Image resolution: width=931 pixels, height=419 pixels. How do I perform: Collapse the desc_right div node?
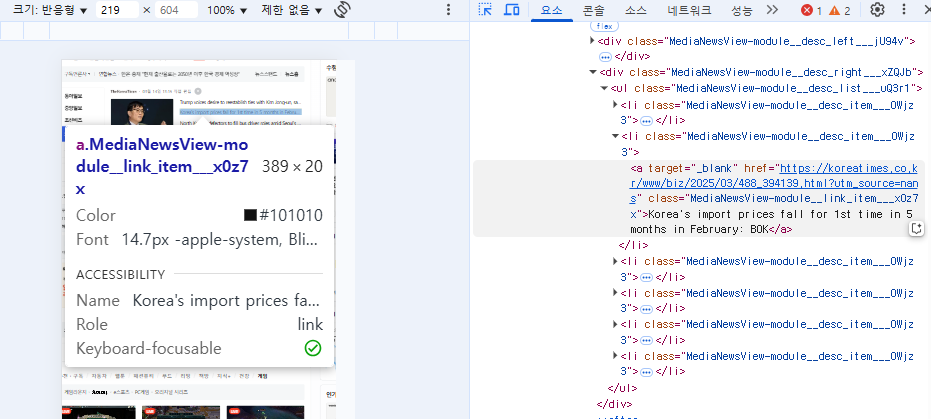point(593,72)
